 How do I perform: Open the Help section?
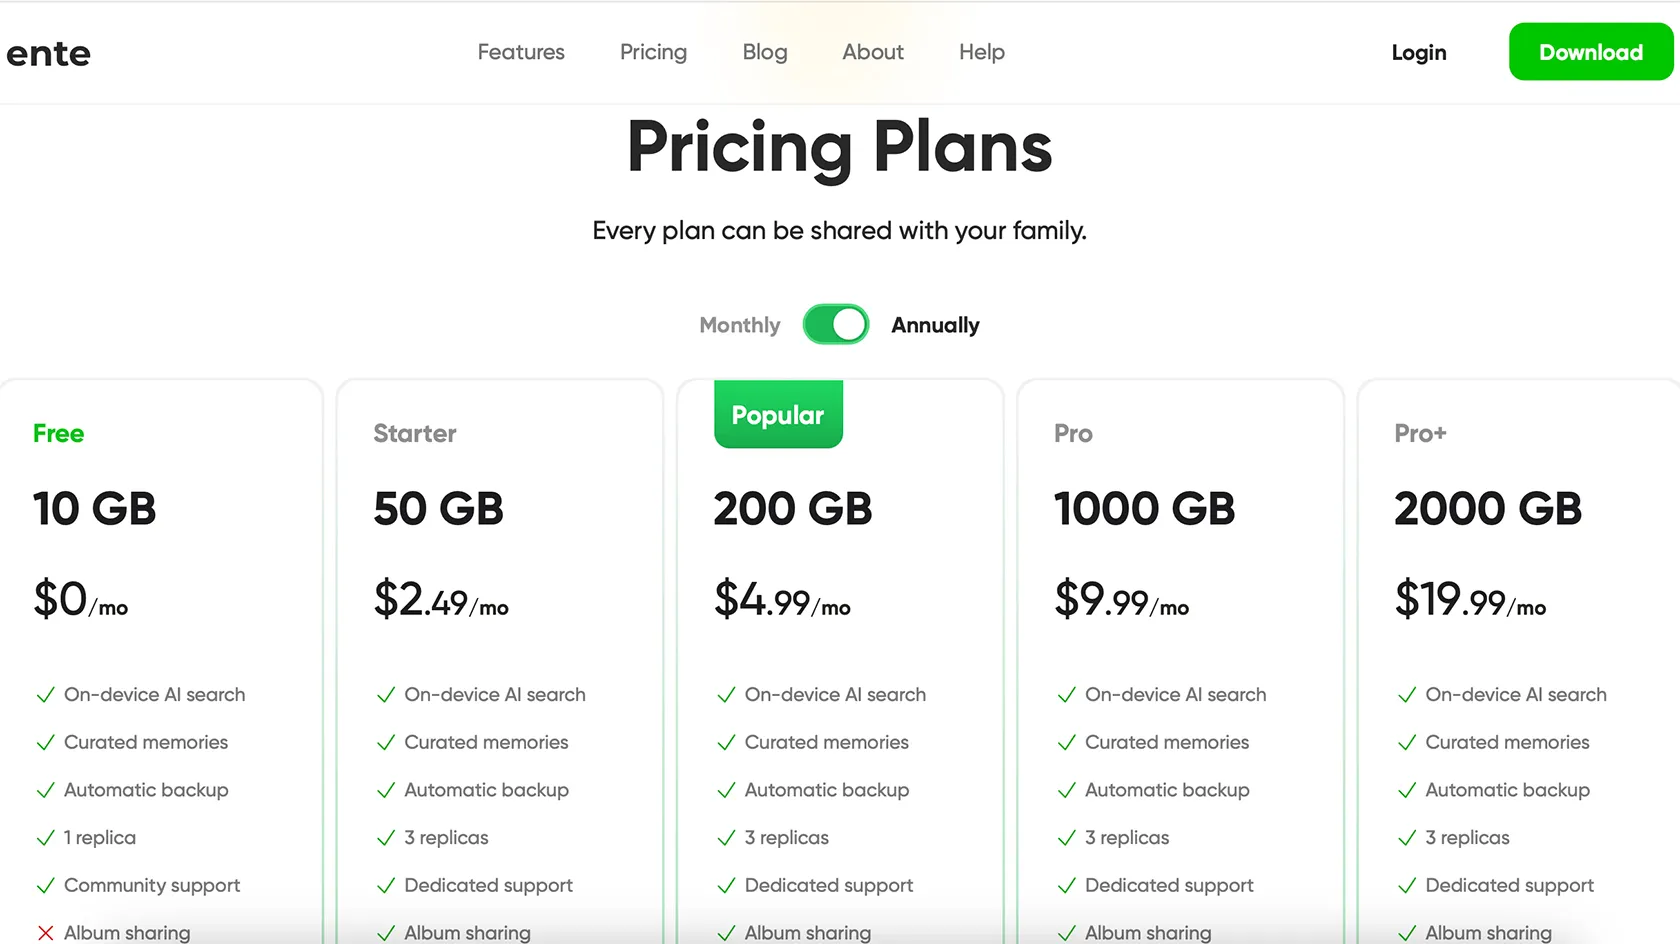(981, 52)
